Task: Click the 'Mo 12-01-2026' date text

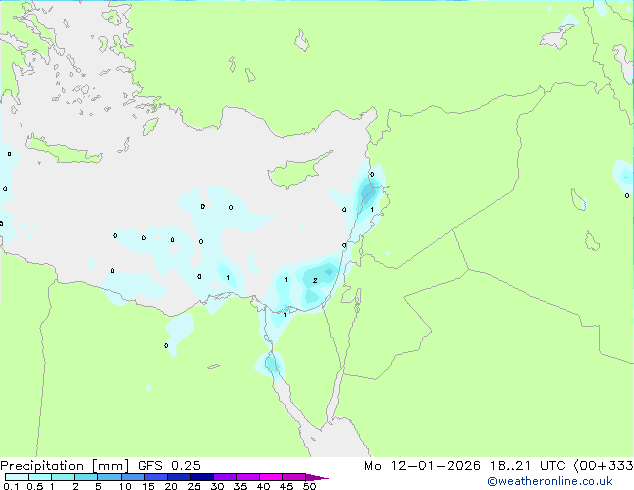Action: pyautogui.click(x=422, y=466)
